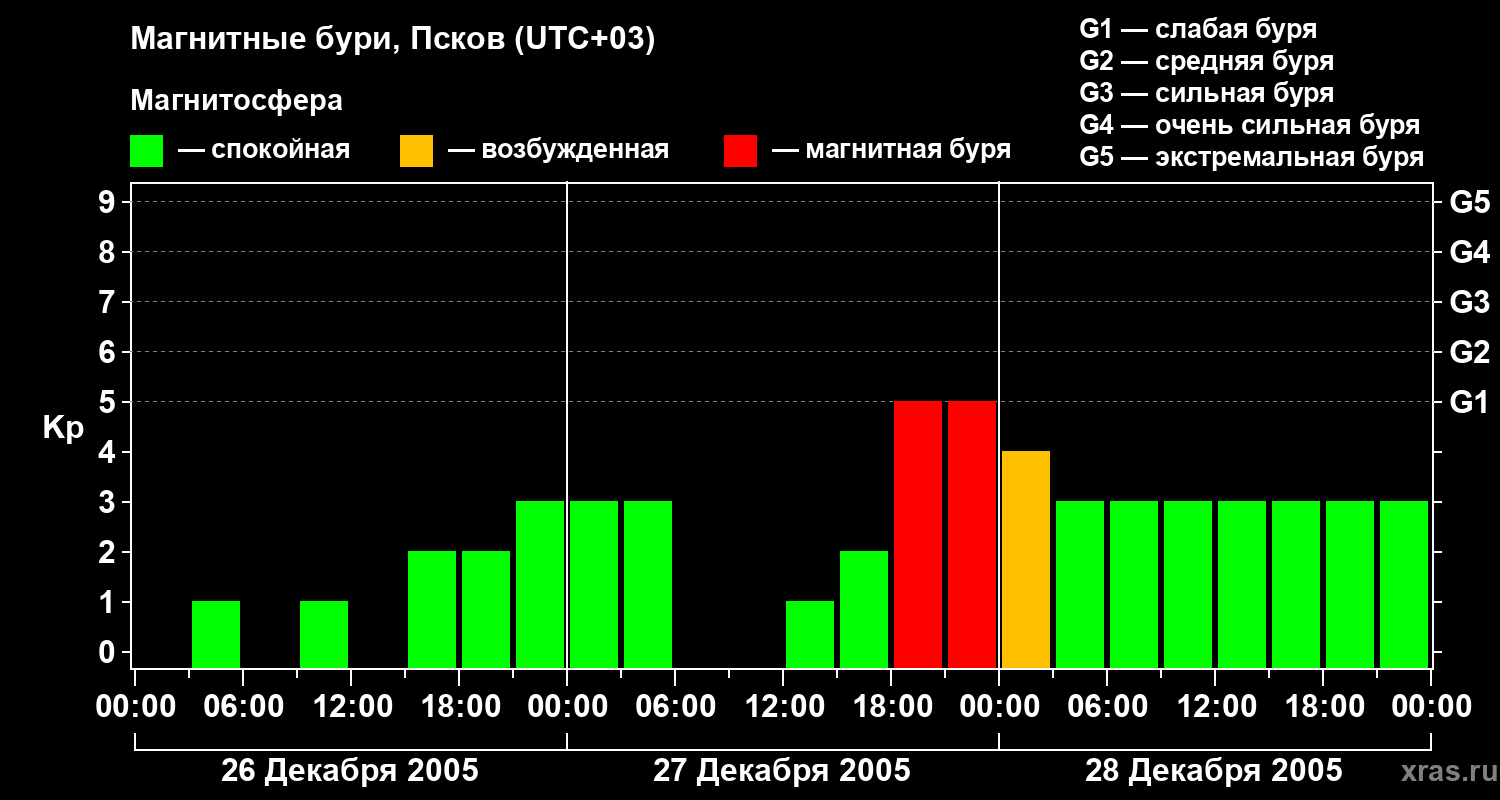
Task: Click the green bar for 15:00–18:00 on 26 December
Action: 432,609
